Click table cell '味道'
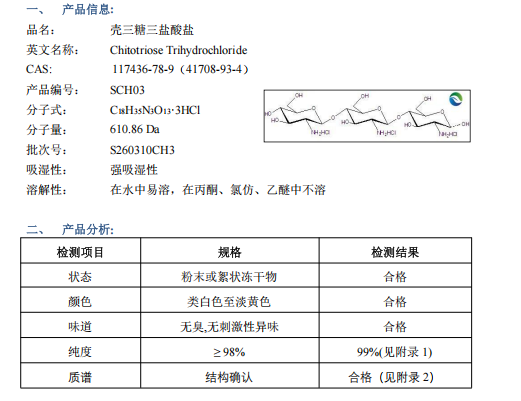This screenshot has width=521, height=401. [x=80, y=327]
